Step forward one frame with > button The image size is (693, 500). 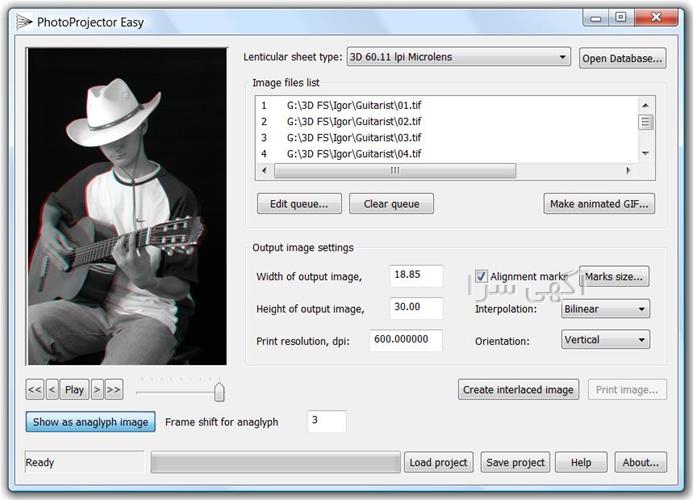click(97, 389)
